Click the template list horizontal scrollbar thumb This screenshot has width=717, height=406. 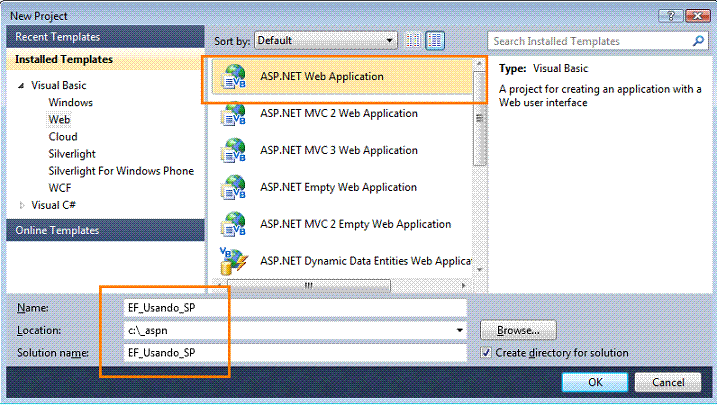click(309, 286)
